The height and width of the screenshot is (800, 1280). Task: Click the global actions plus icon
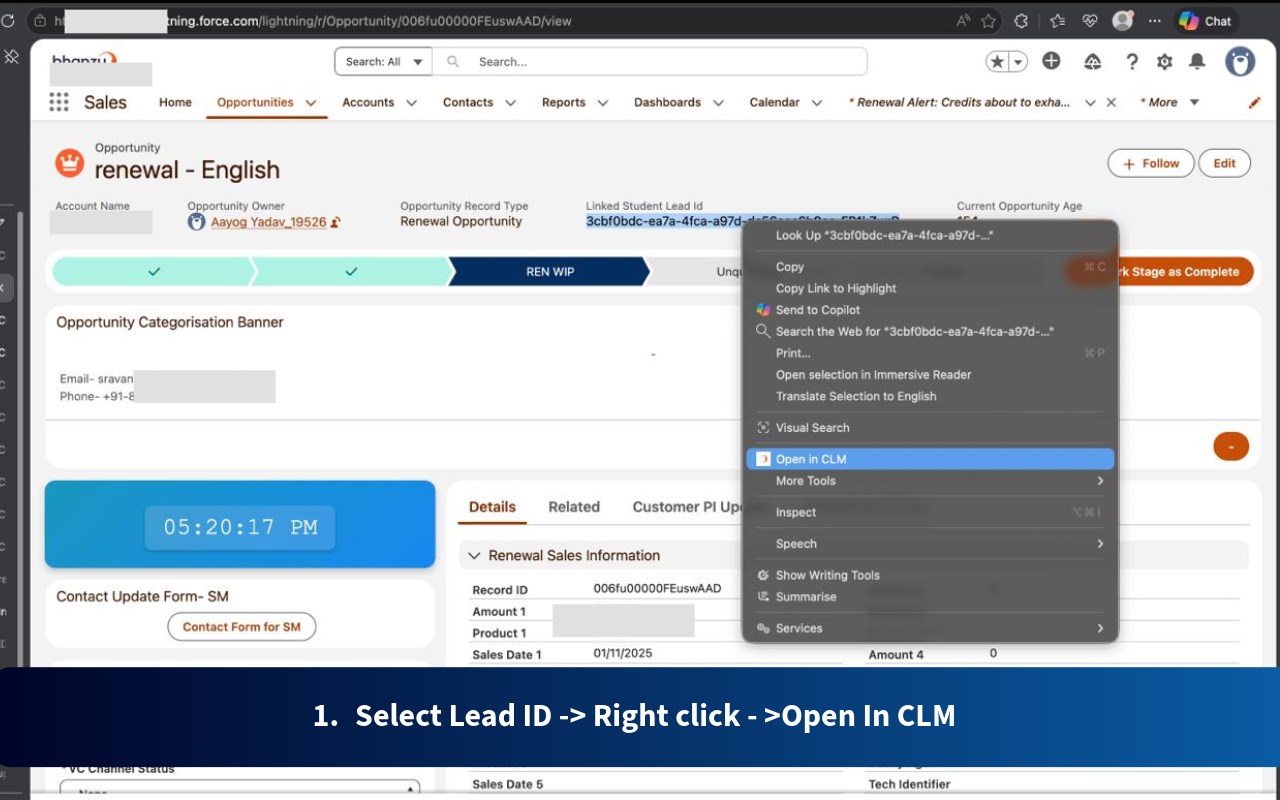pos(1051,61)
